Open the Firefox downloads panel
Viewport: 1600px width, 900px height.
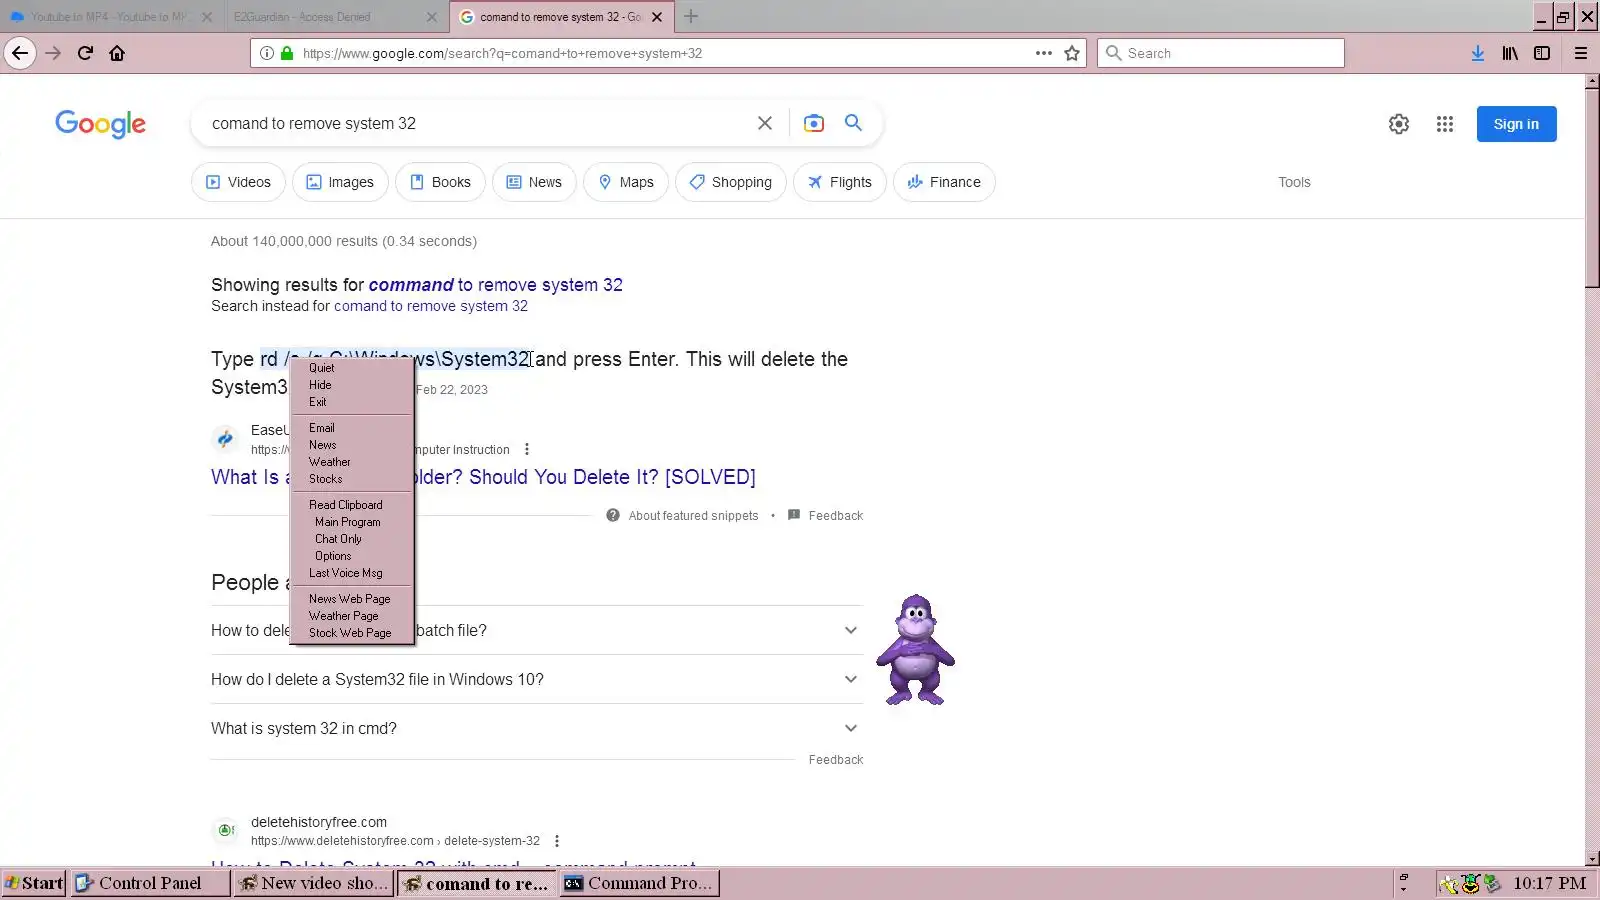pyautogui.click(x=1478, y=53)
